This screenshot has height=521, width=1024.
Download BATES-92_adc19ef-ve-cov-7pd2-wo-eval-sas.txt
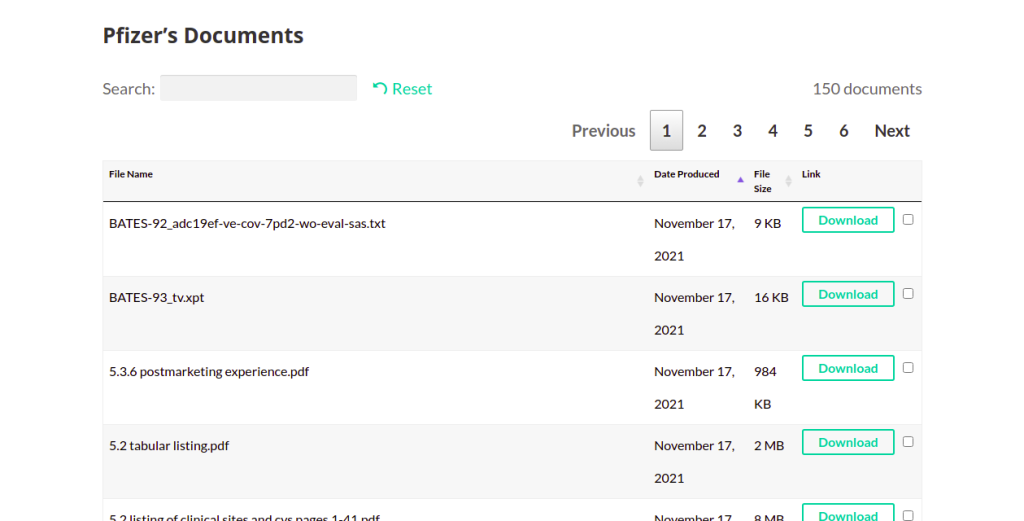pyautogui.click(x=848, y=220)
